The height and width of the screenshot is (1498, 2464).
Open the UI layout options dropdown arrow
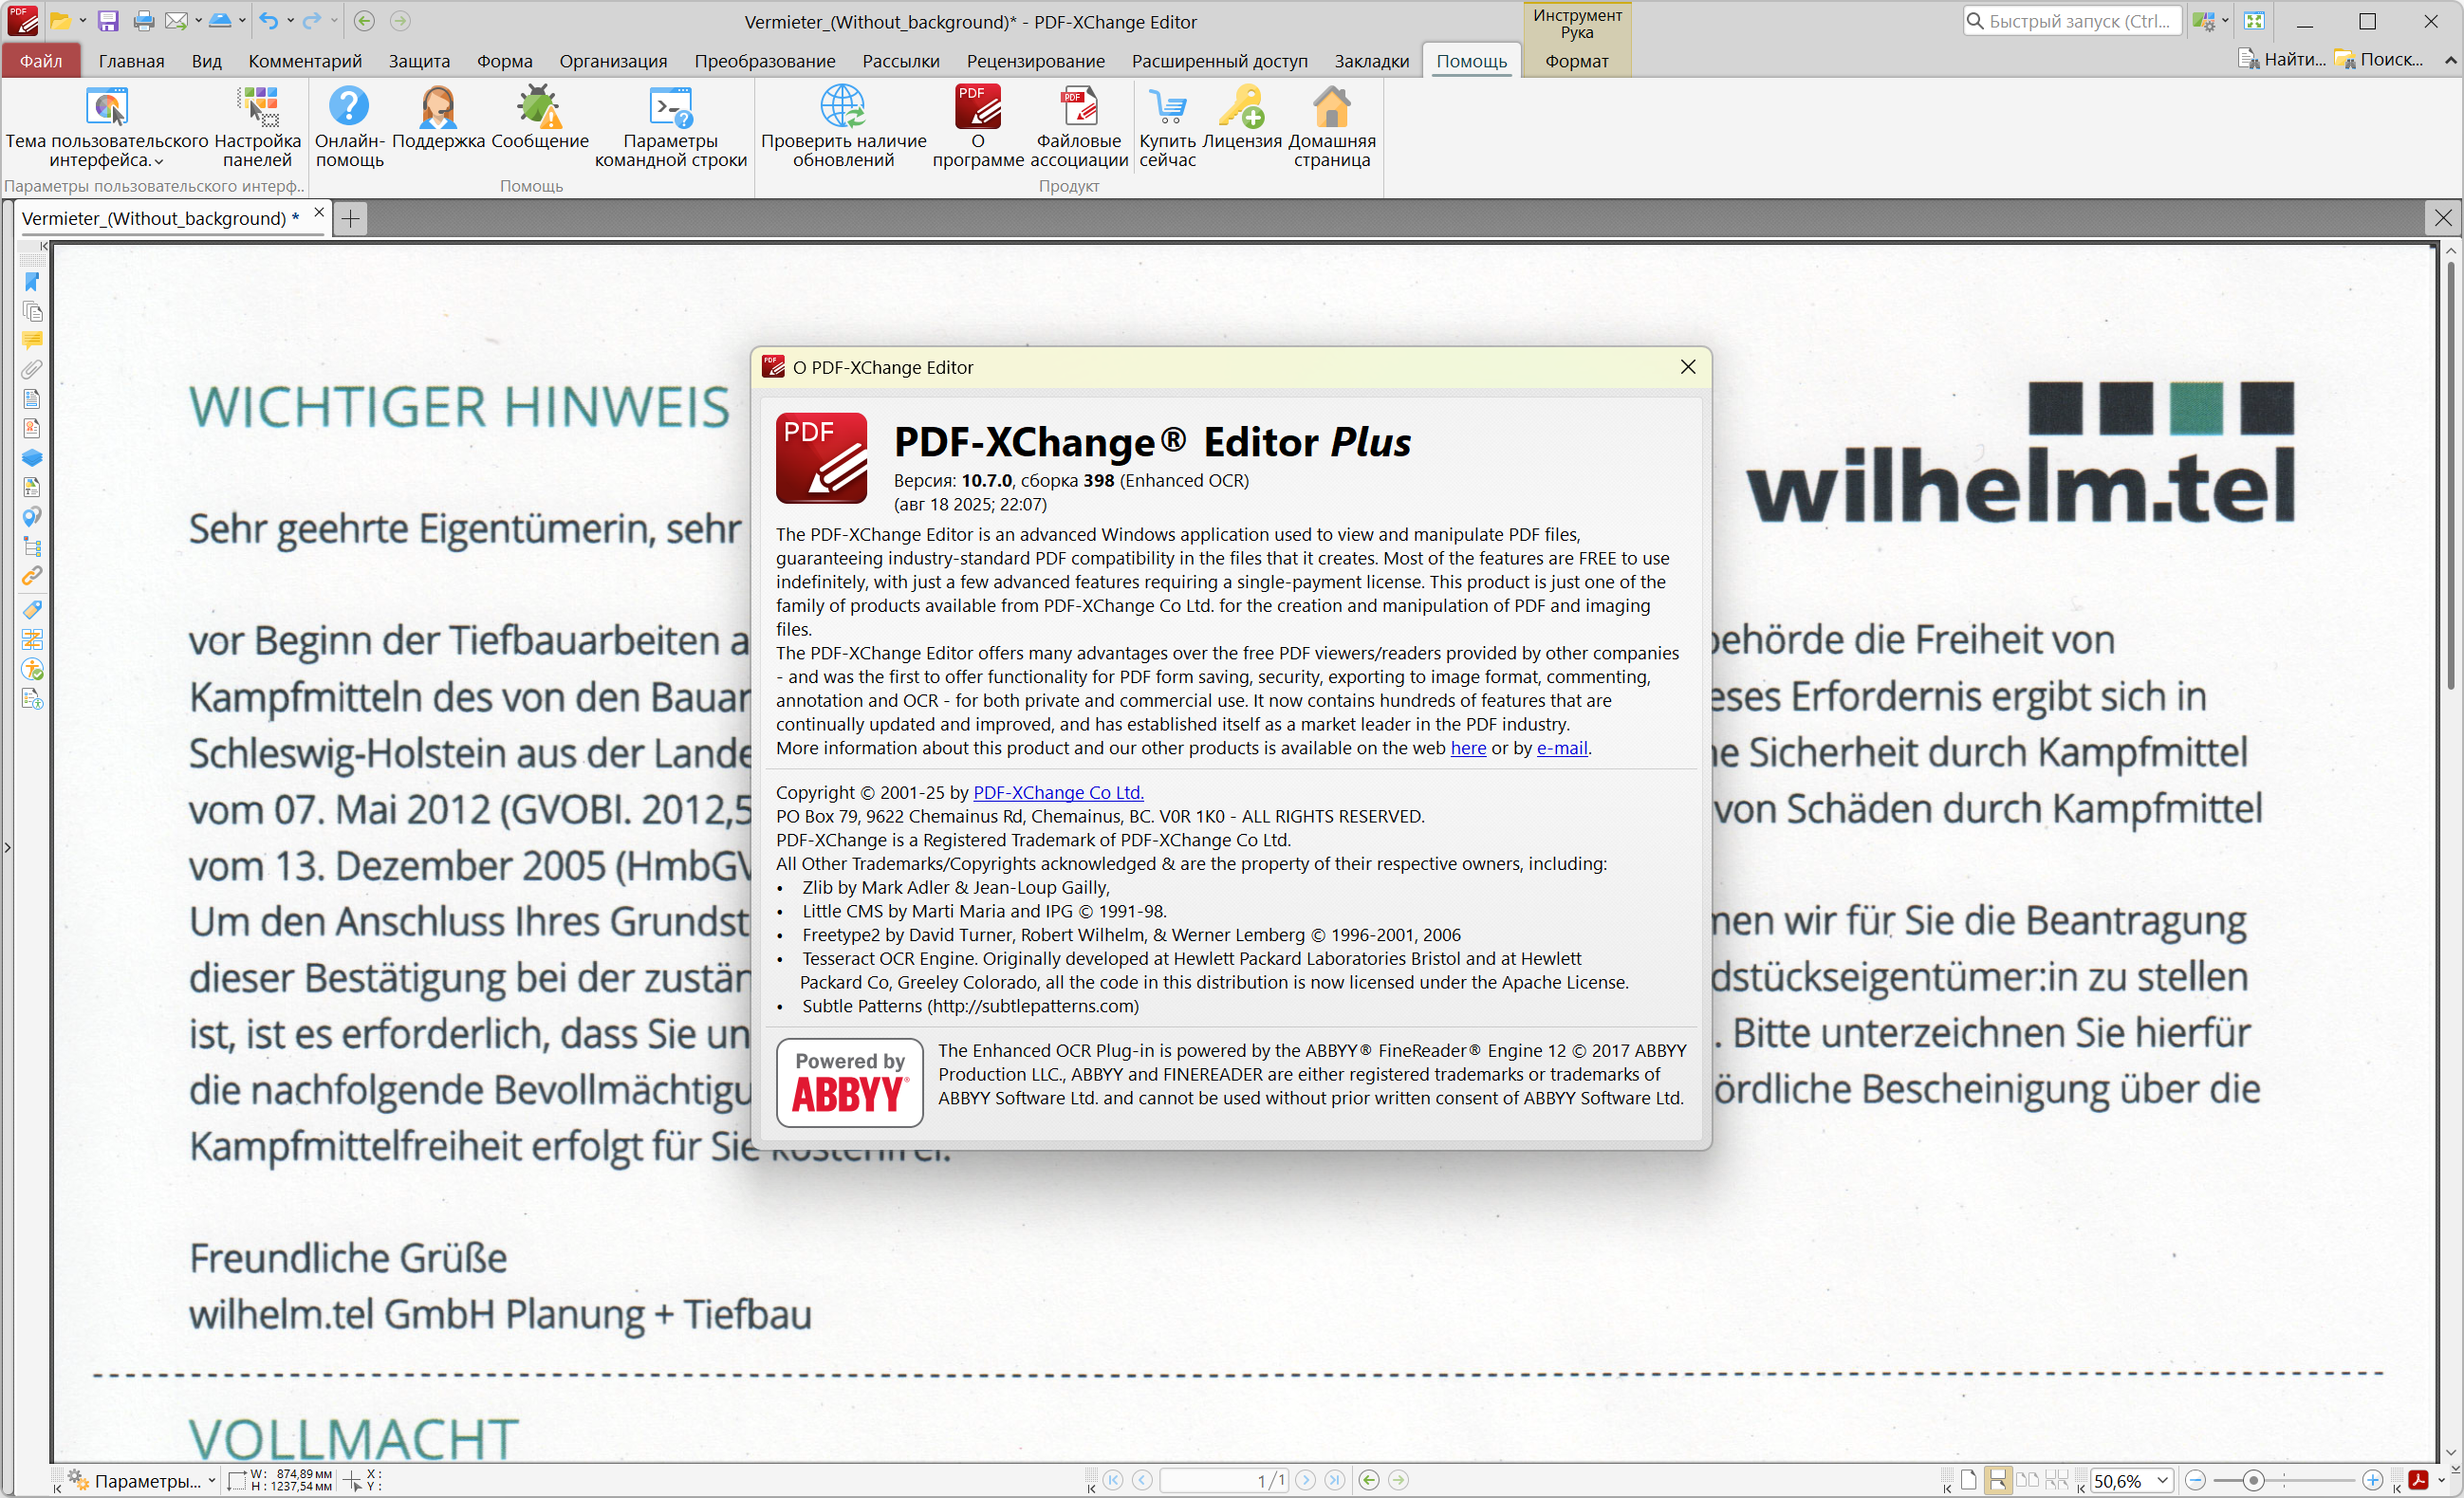point(2224,20)
